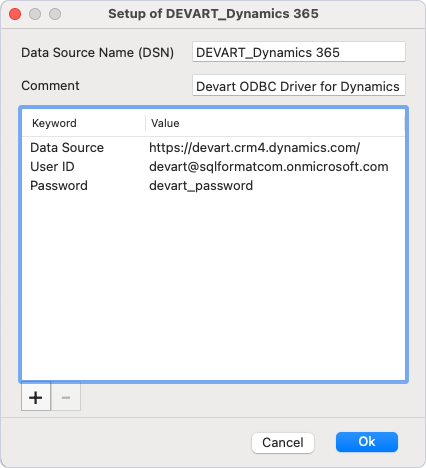Close the setup window with red button
The image size is (426, 468).
[x=15, y=14]
